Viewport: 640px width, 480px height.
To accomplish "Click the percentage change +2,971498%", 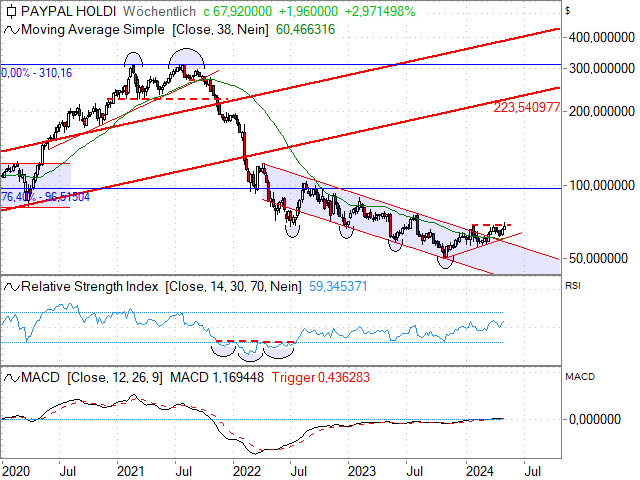I will (380, 11).
